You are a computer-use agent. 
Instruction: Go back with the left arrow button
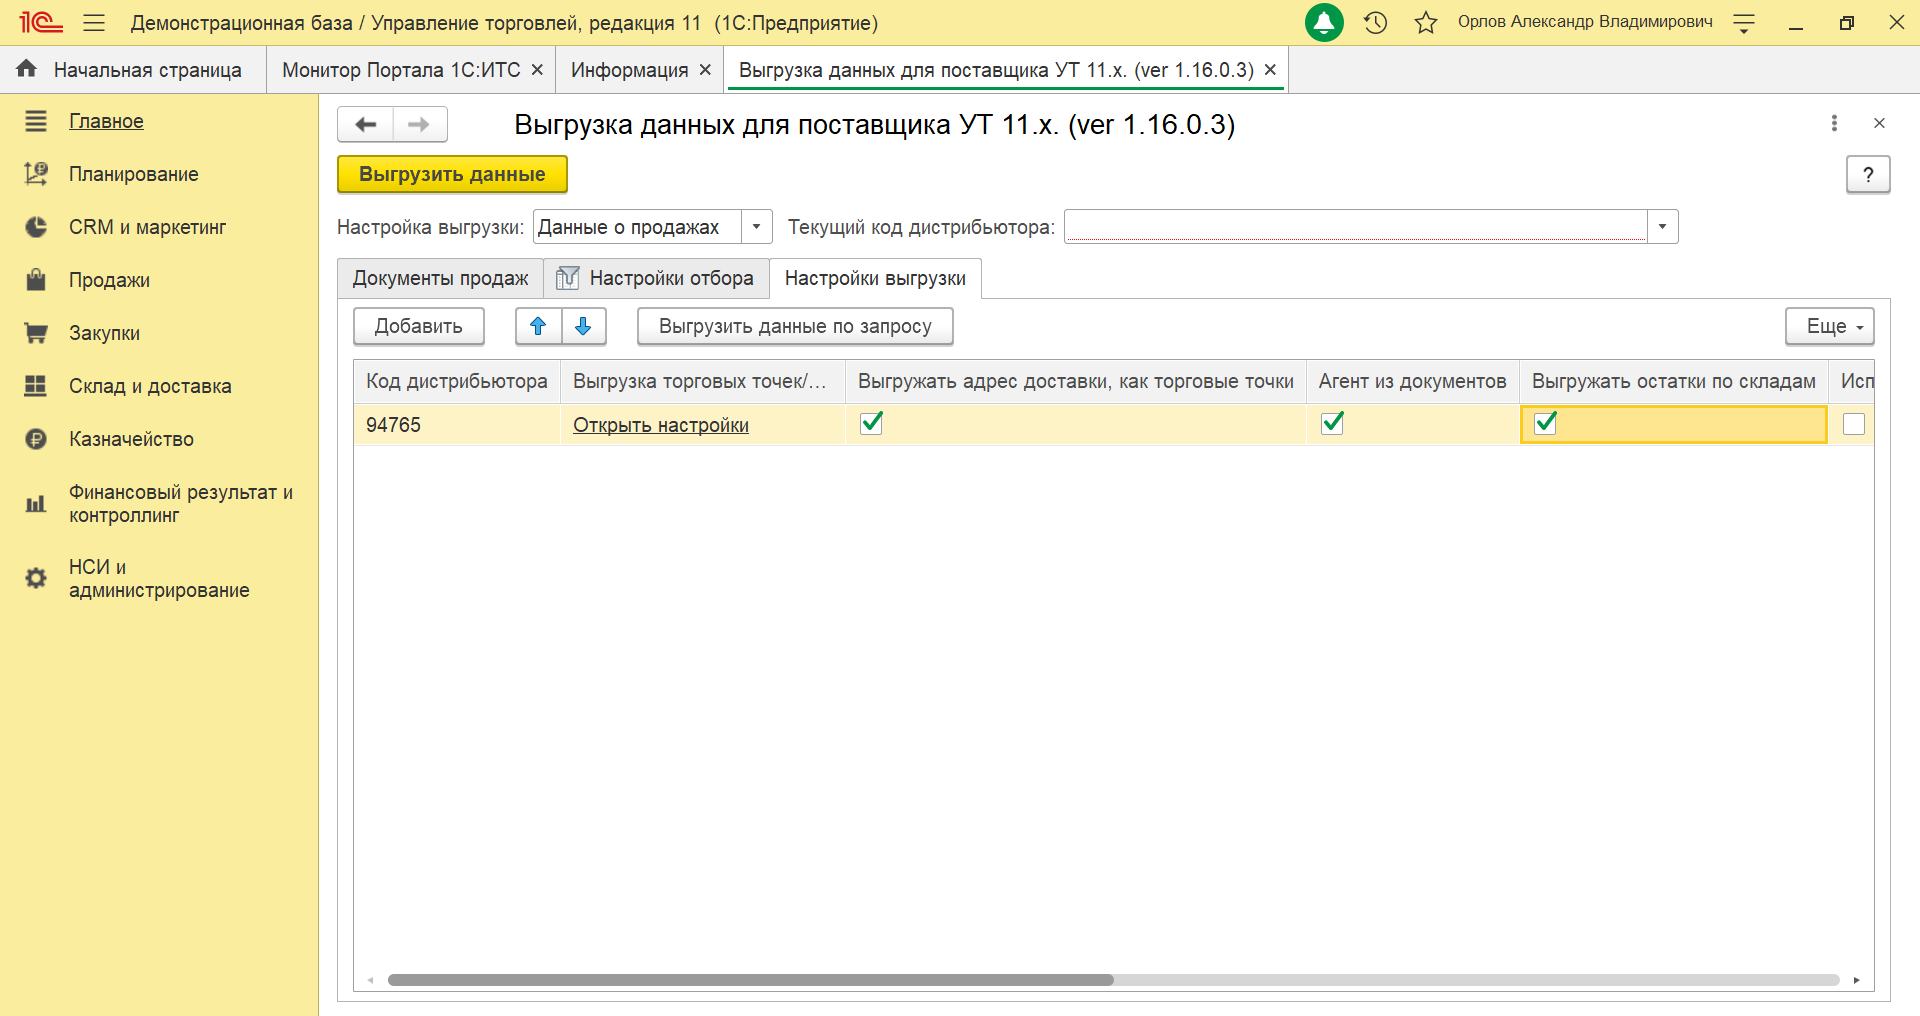[366, 125]
